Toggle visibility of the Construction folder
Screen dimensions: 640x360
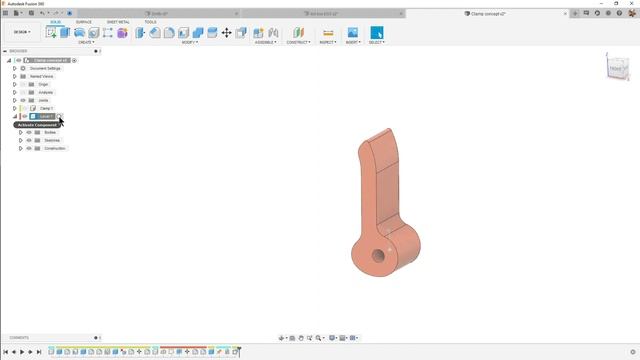pyautogui.click(x=29, y=149)
